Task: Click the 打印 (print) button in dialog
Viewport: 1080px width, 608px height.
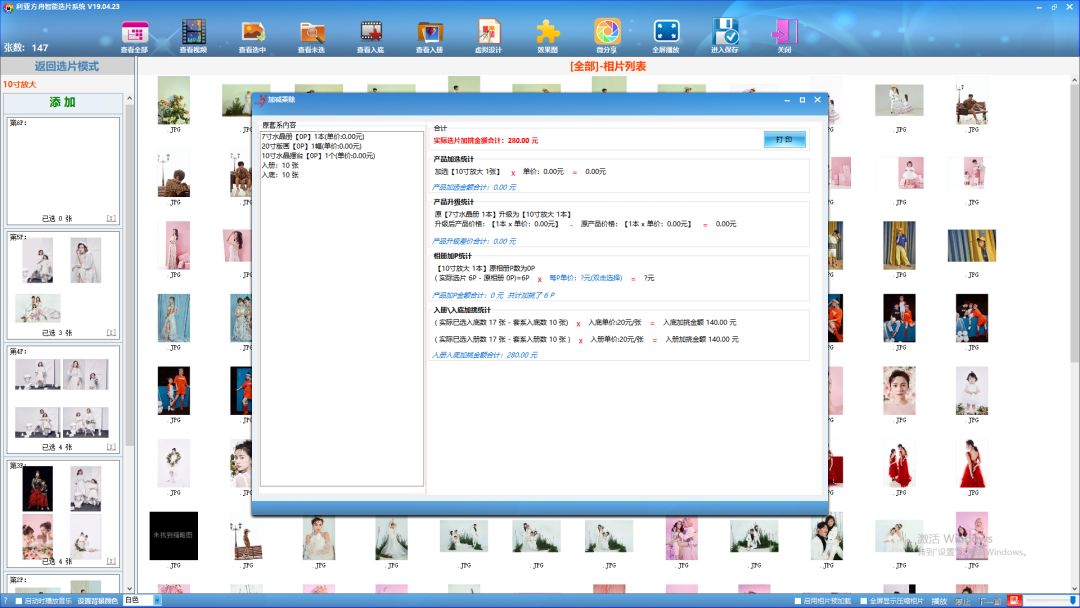Action: point(784,140)
